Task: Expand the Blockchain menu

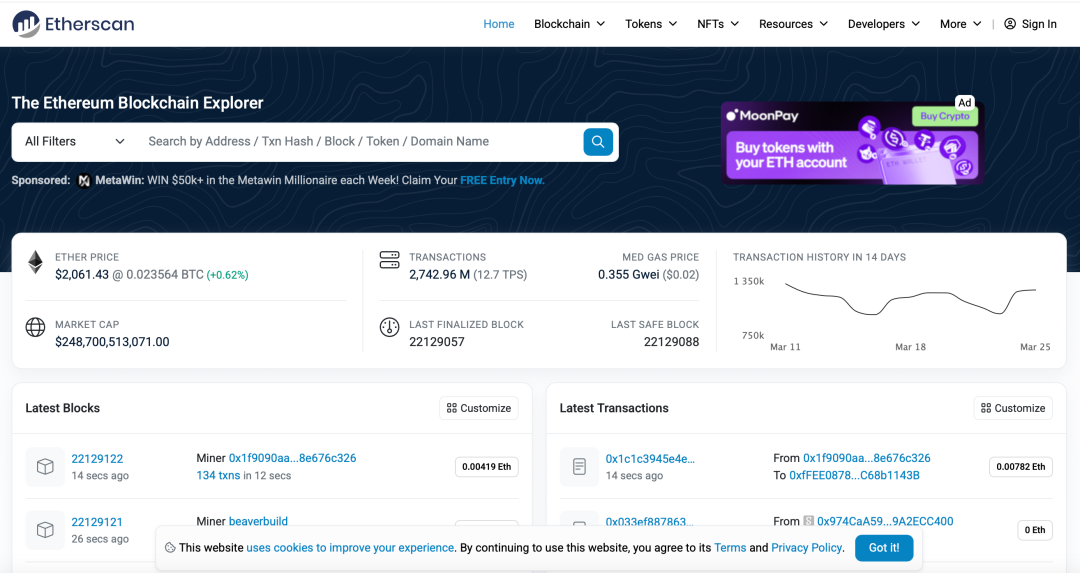Action: pyautogui.click(x=569, y=24)
